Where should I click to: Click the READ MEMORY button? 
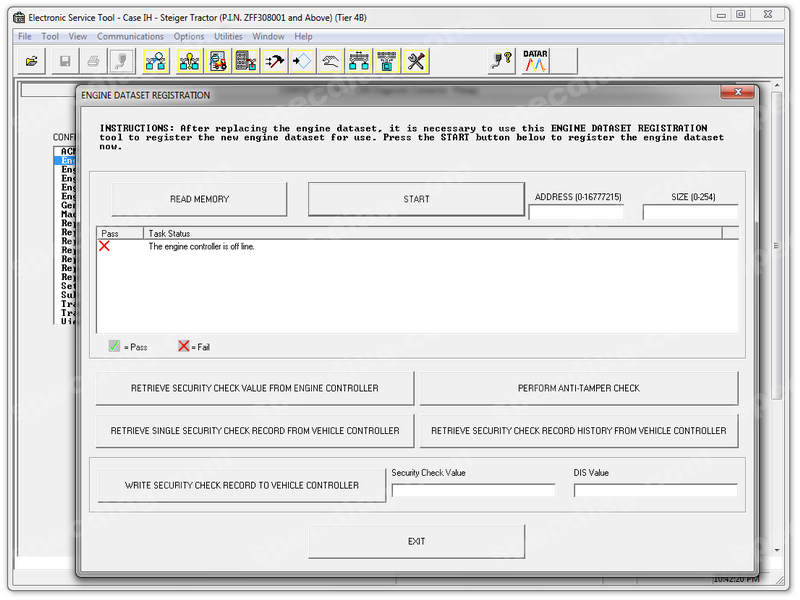point(199,199)
